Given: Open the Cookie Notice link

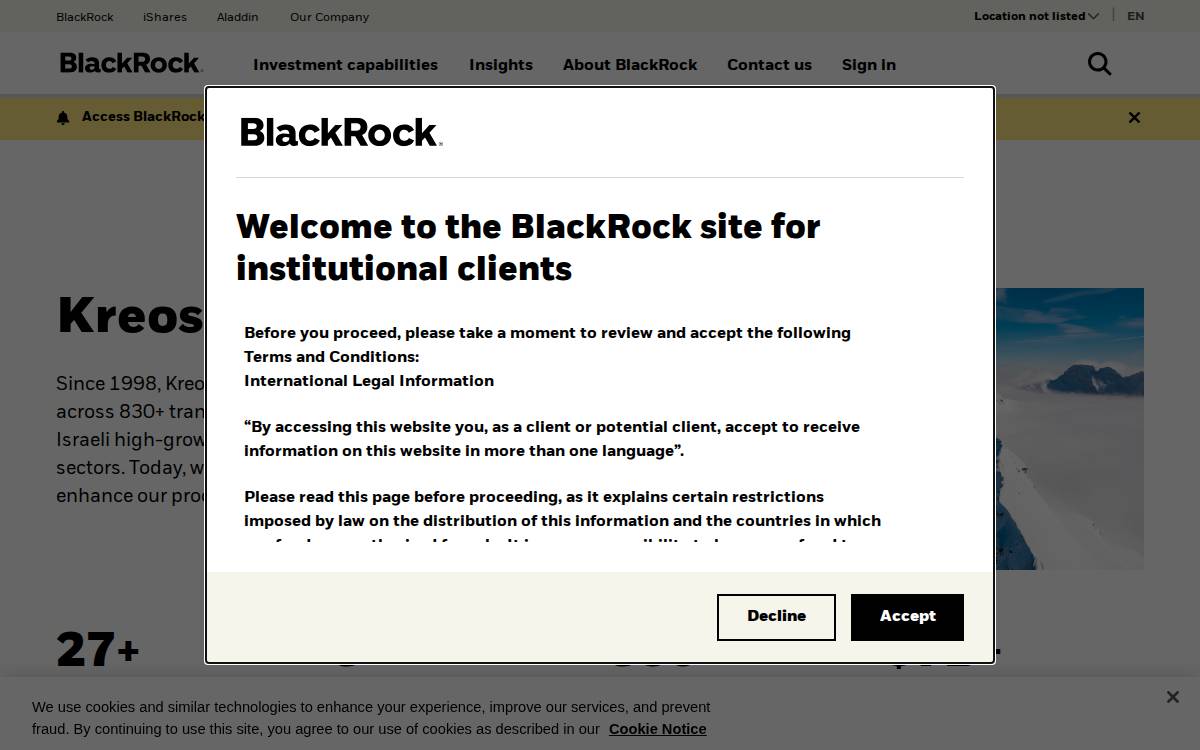Looking at the screenshot, I should (x=657, y=729).
